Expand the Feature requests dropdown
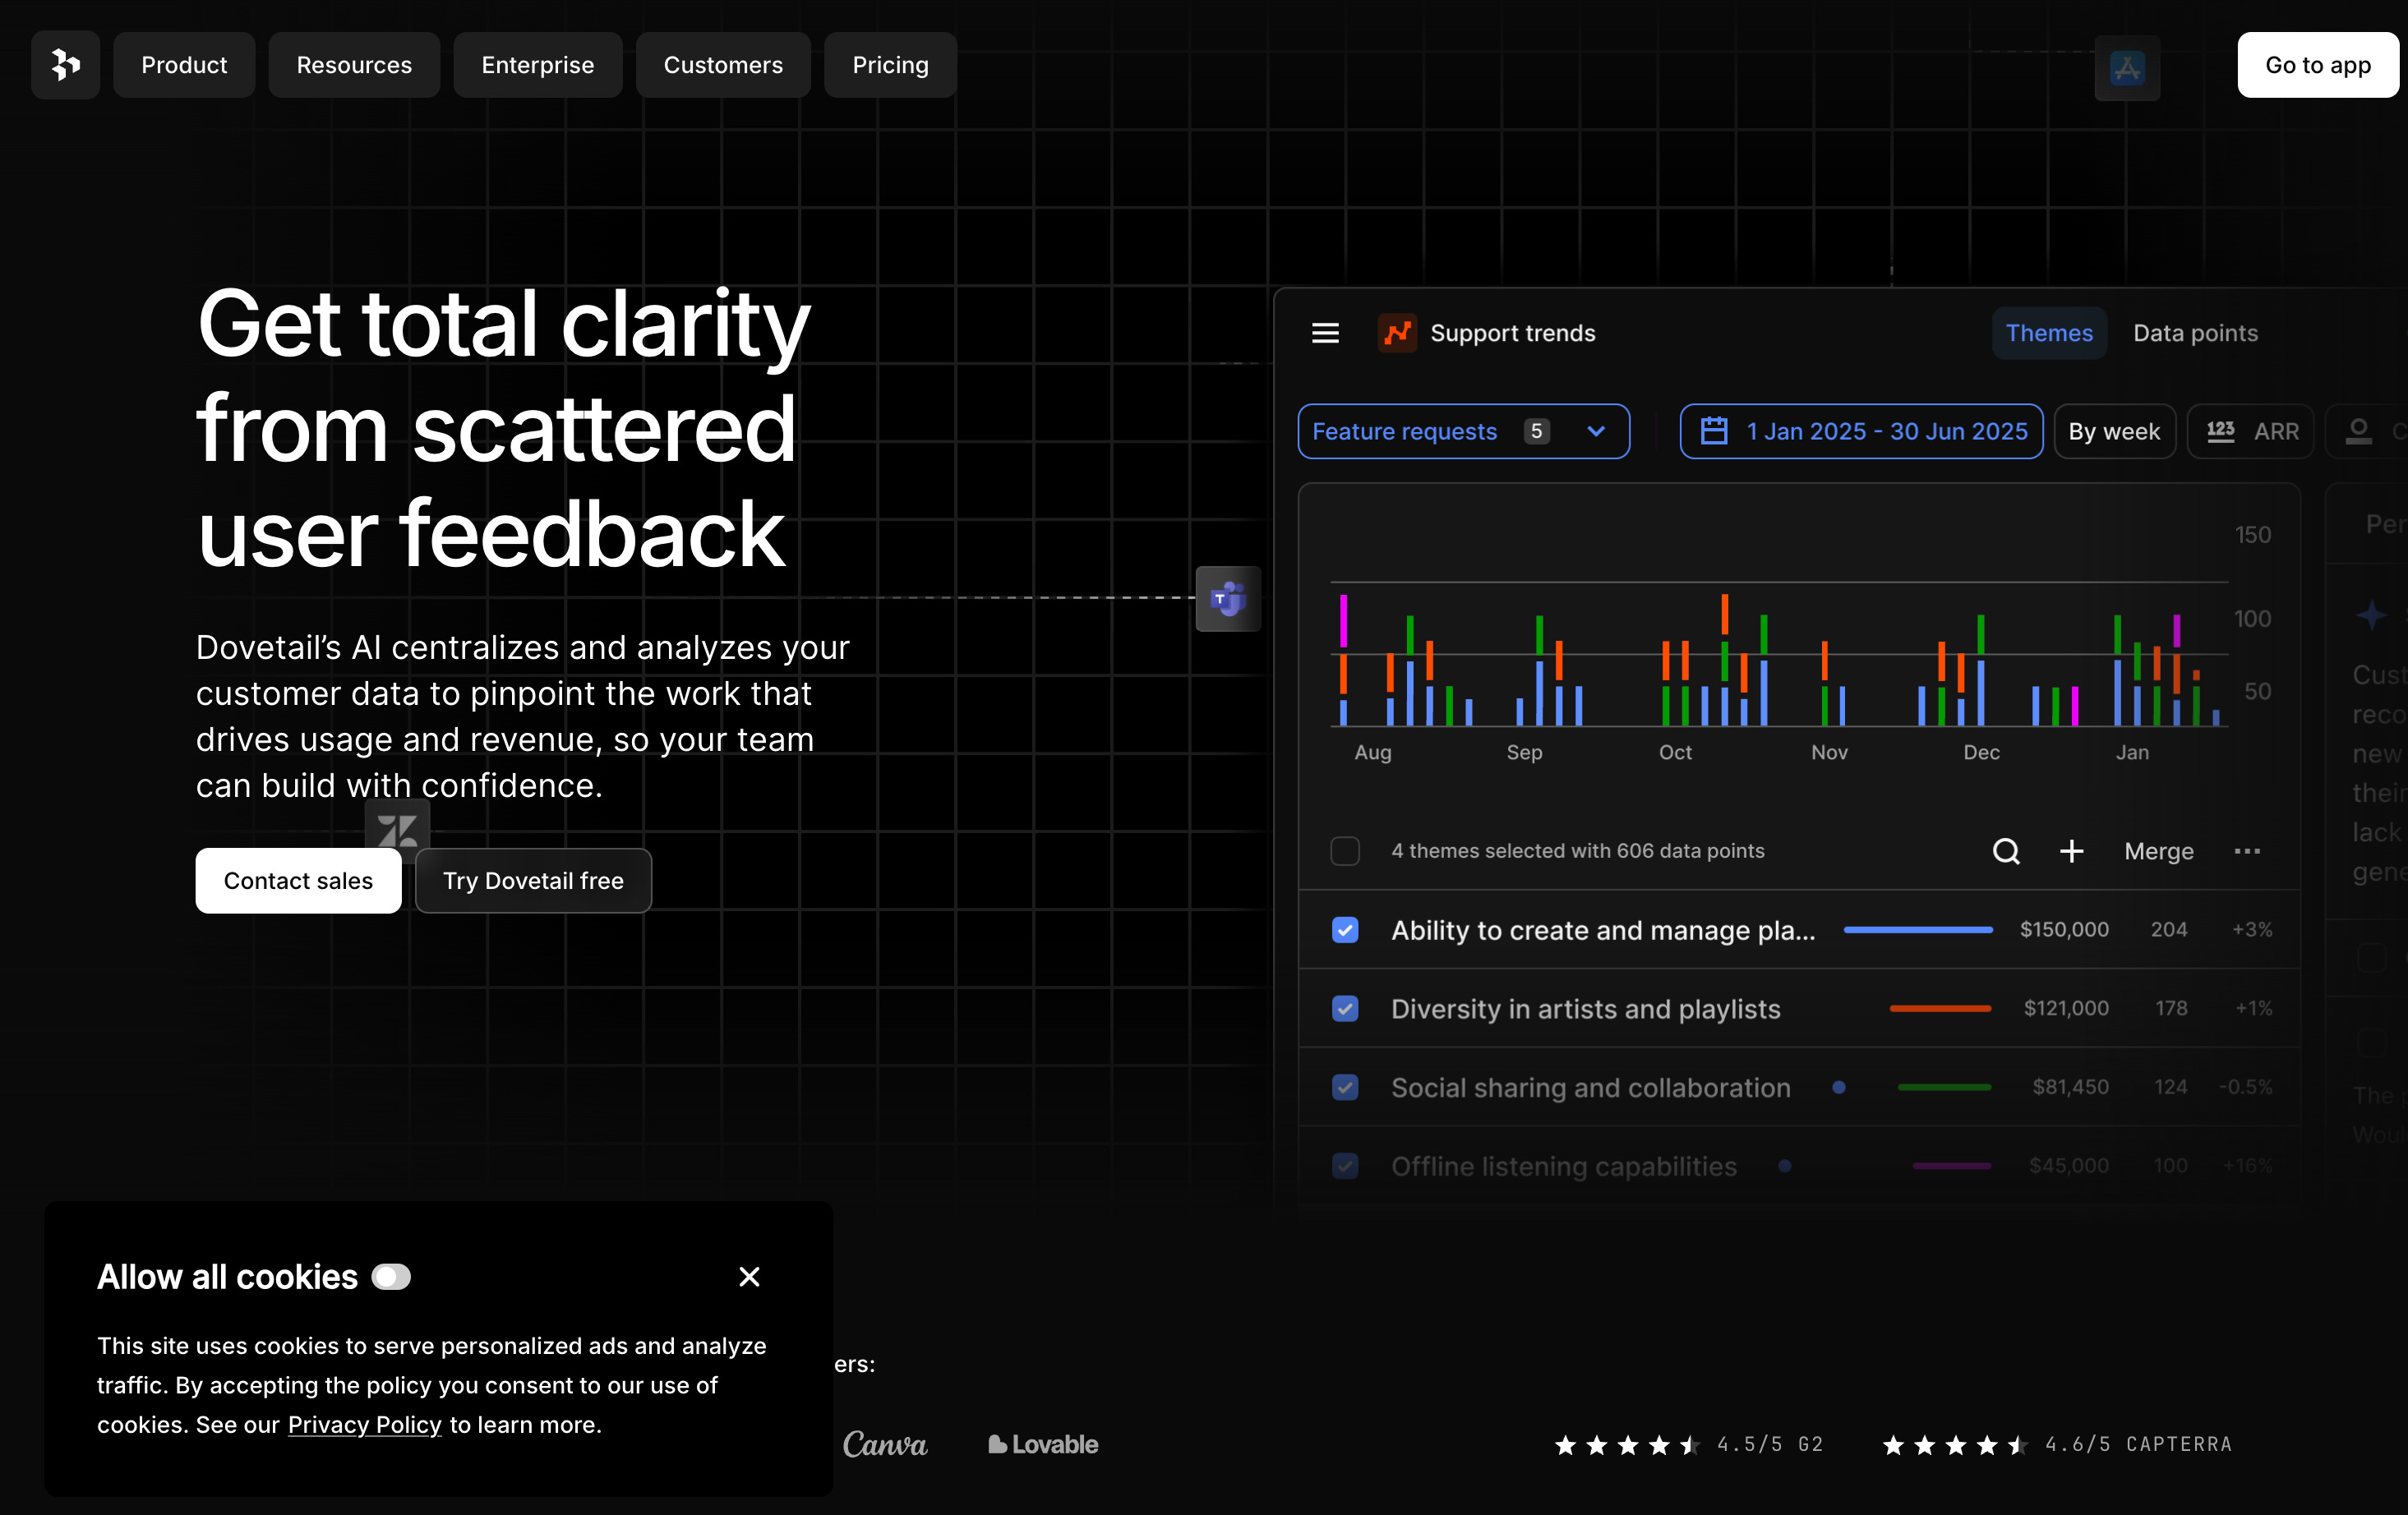The height and width of the screenshot is (1515, 2408). tap(1463, 431)
